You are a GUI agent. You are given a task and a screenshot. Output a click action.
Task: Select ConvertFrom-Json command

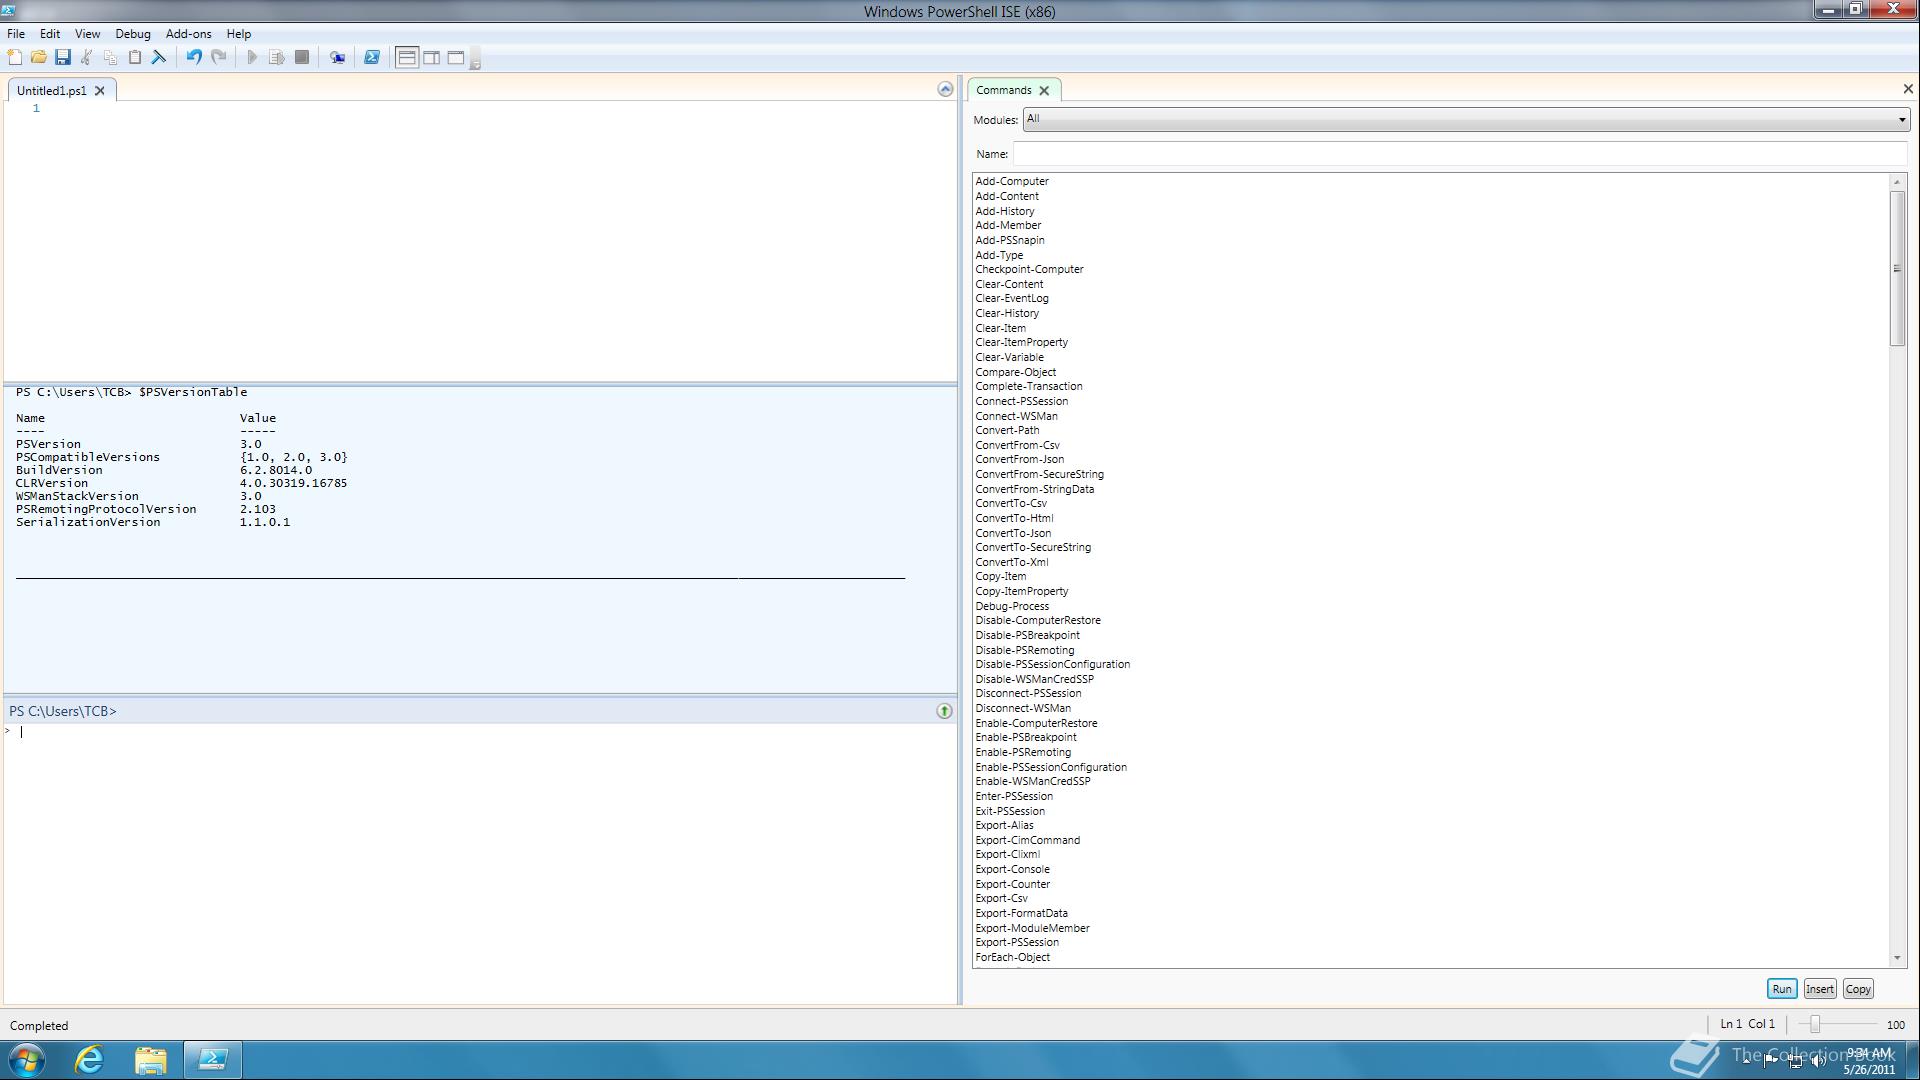point(1019,459)
